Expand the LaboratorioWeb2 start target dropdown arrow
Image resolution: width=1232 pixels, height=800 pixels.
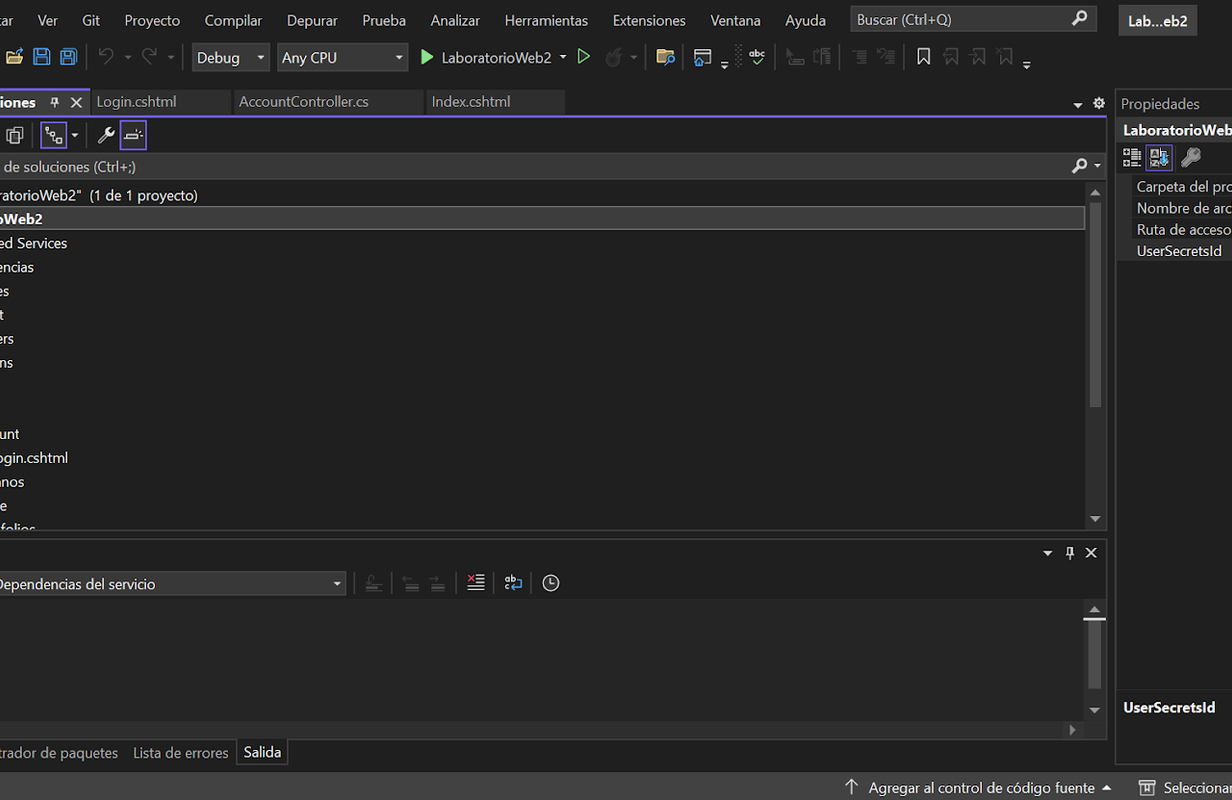click(563, 57)
